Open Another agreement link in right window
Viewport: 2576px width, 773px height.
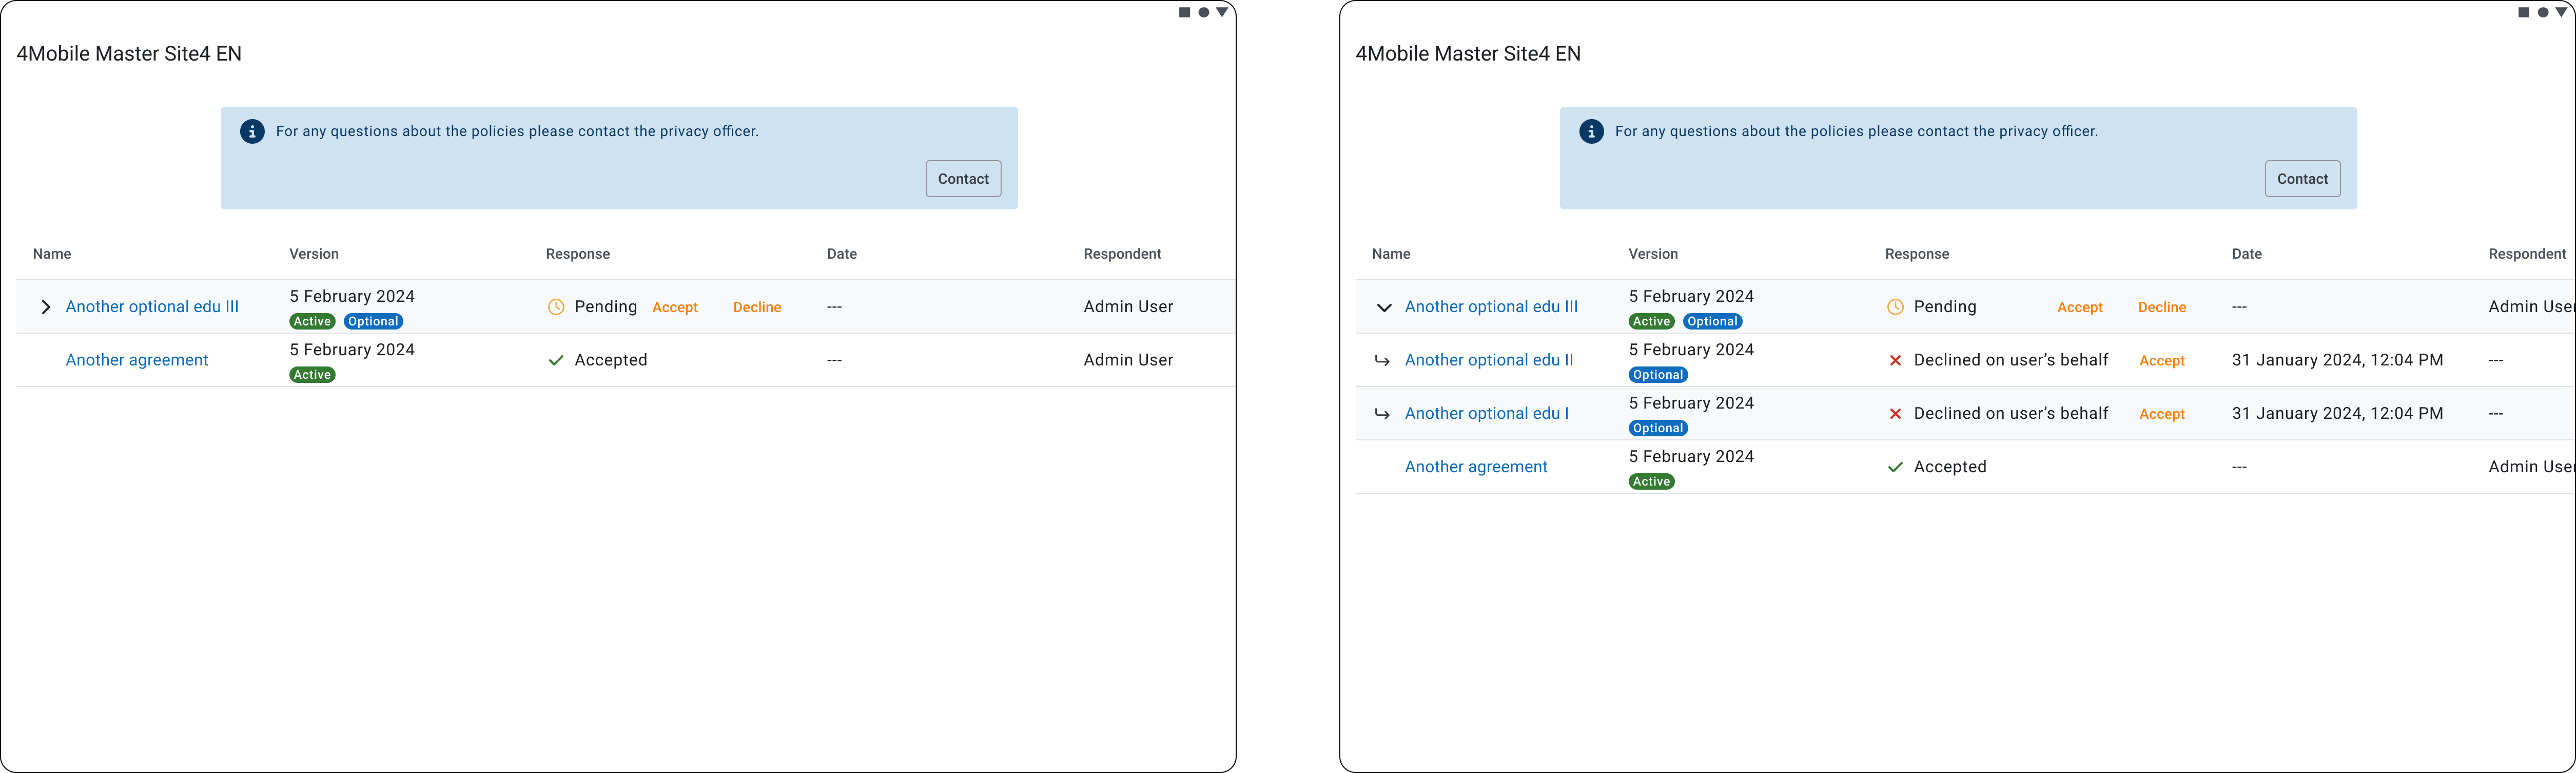pyautogui.click(x=1476, y=467)
